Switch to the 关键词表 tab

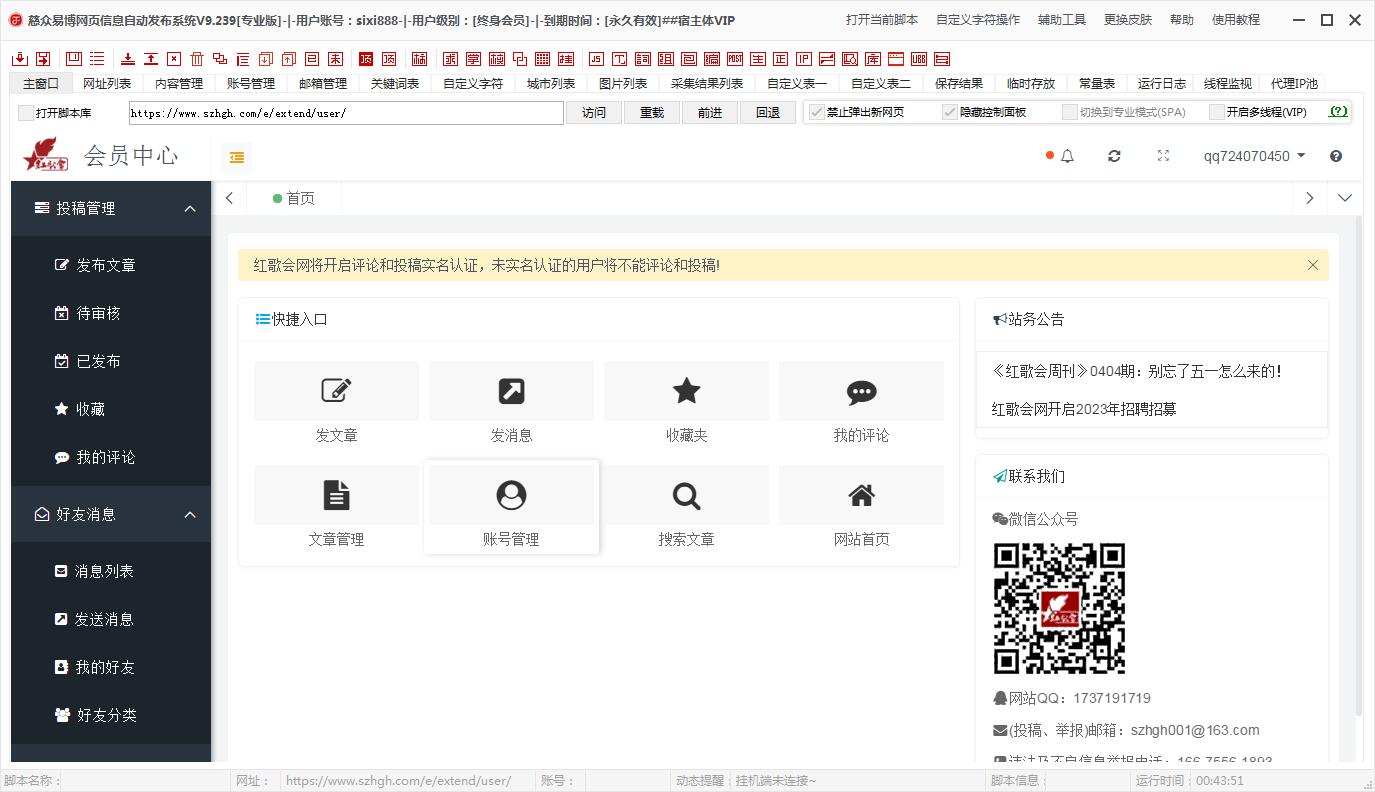coord(395,84)
